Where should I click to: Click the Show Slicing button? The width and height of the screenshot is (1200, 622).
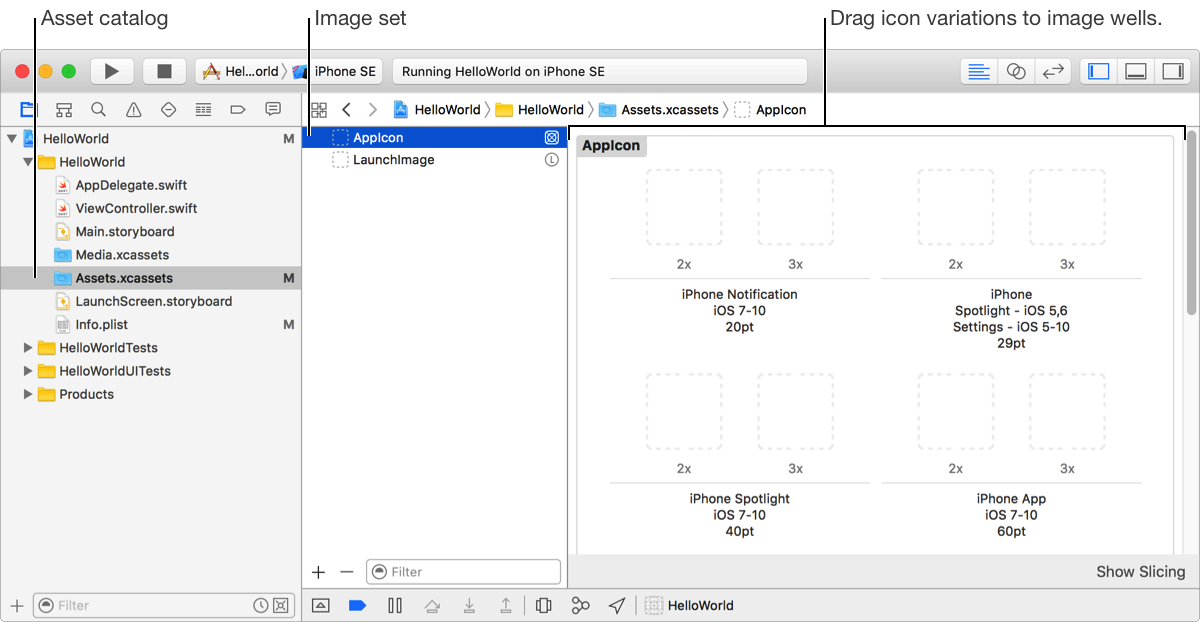(1140, 572)
